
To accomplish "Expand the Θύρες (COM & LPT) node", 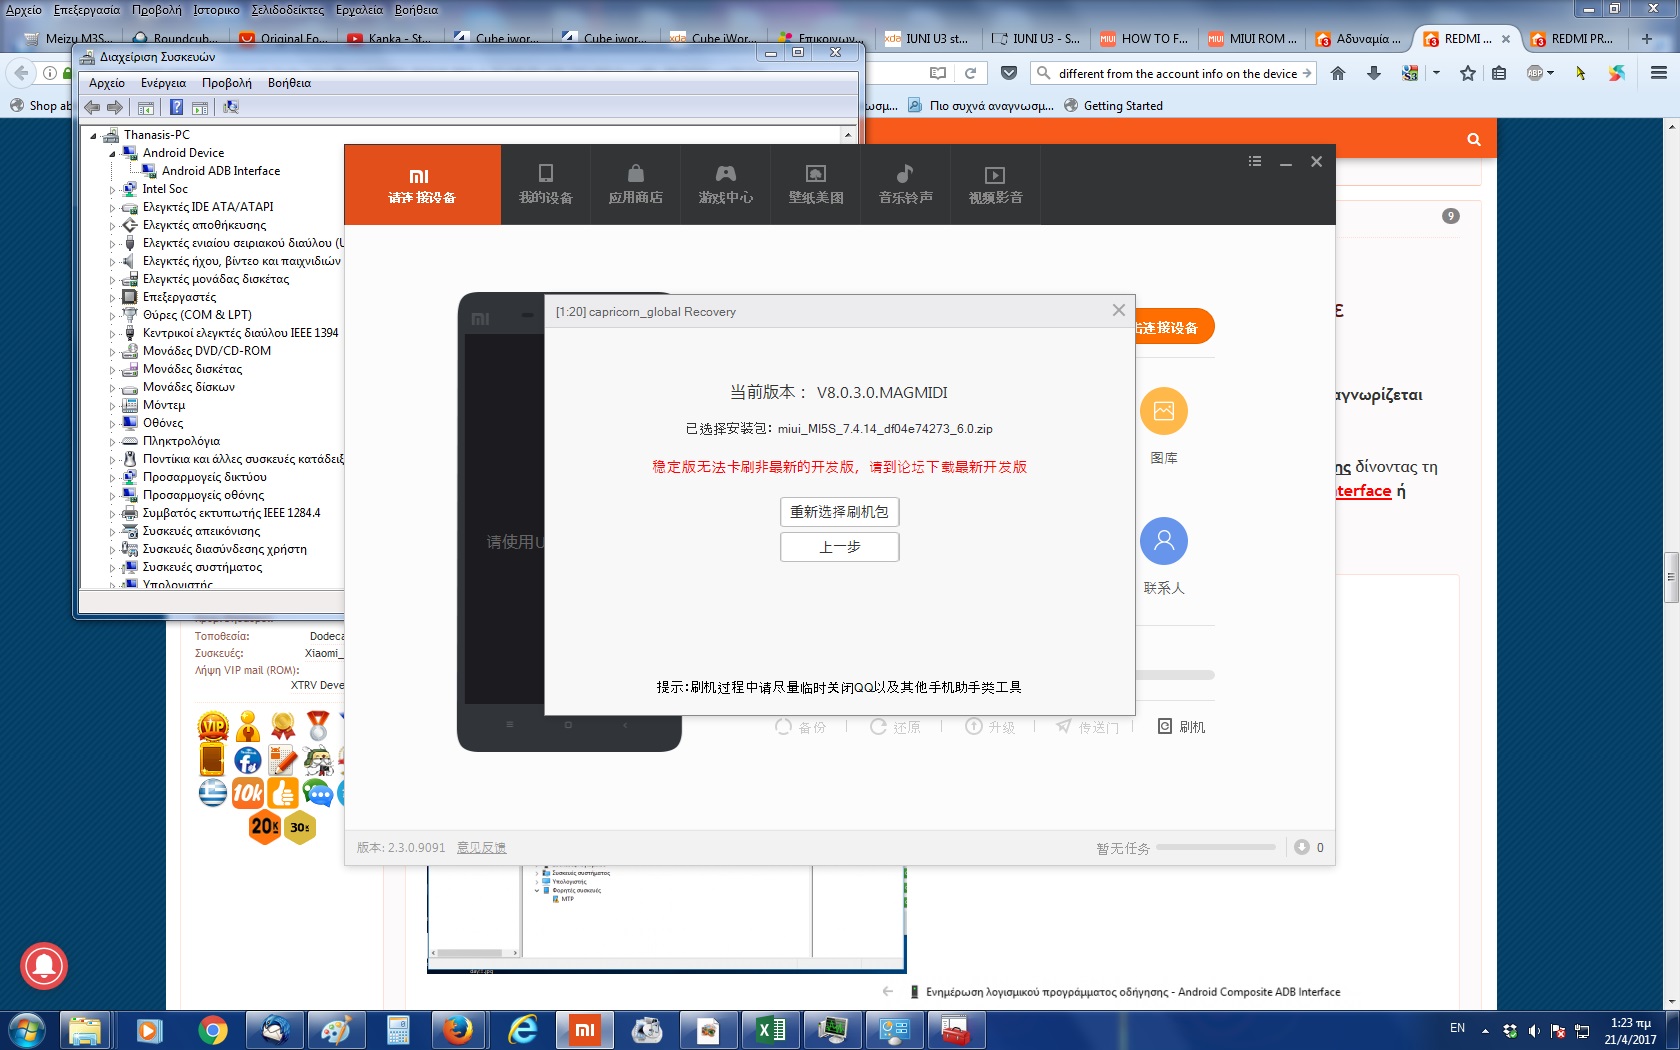I will tap(112, 316).
